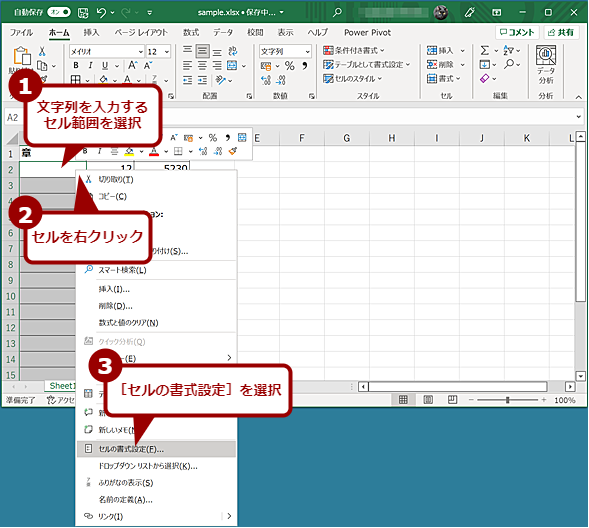
Task: Click the percent style icon in ribbon
Action: [289, 66]
